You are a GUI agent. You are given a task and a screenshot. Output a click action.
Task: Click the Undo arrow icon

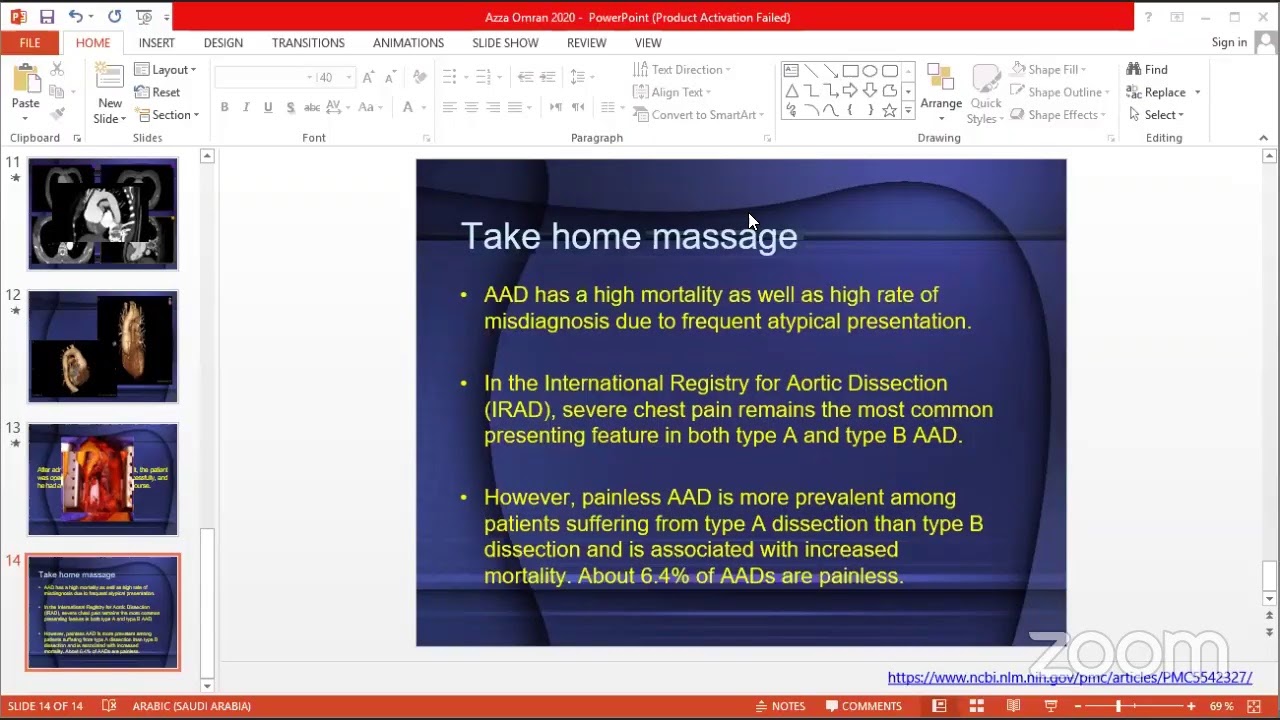[x=76, y=17]
